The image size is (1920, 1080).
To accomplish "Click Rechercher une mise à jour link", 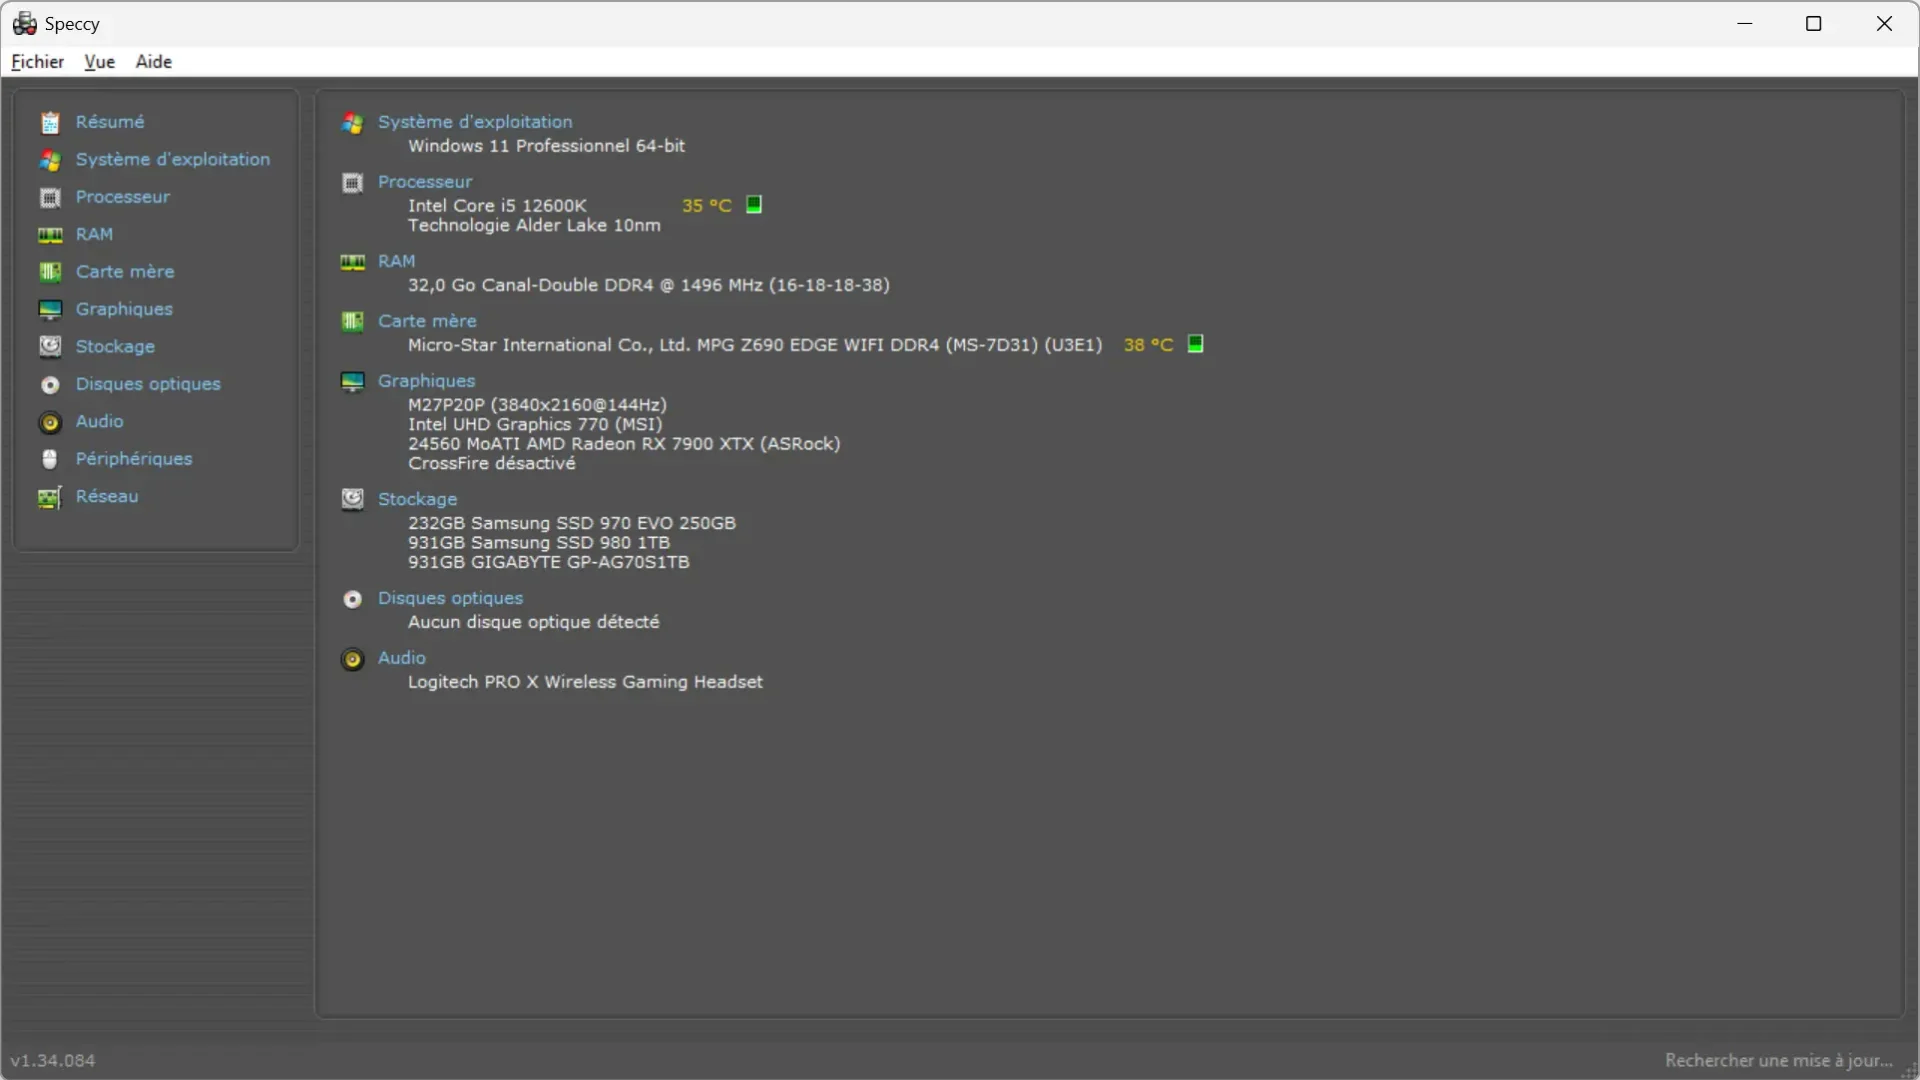I will (x=1779, y=1060).
